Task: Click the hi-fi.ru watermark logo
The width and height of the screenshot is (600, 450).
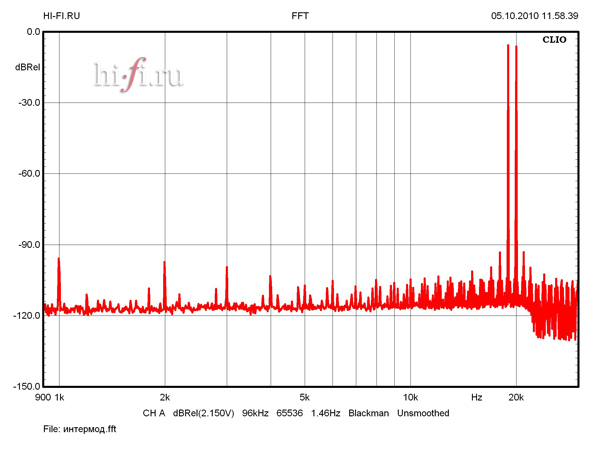Action: pos(138,77)
